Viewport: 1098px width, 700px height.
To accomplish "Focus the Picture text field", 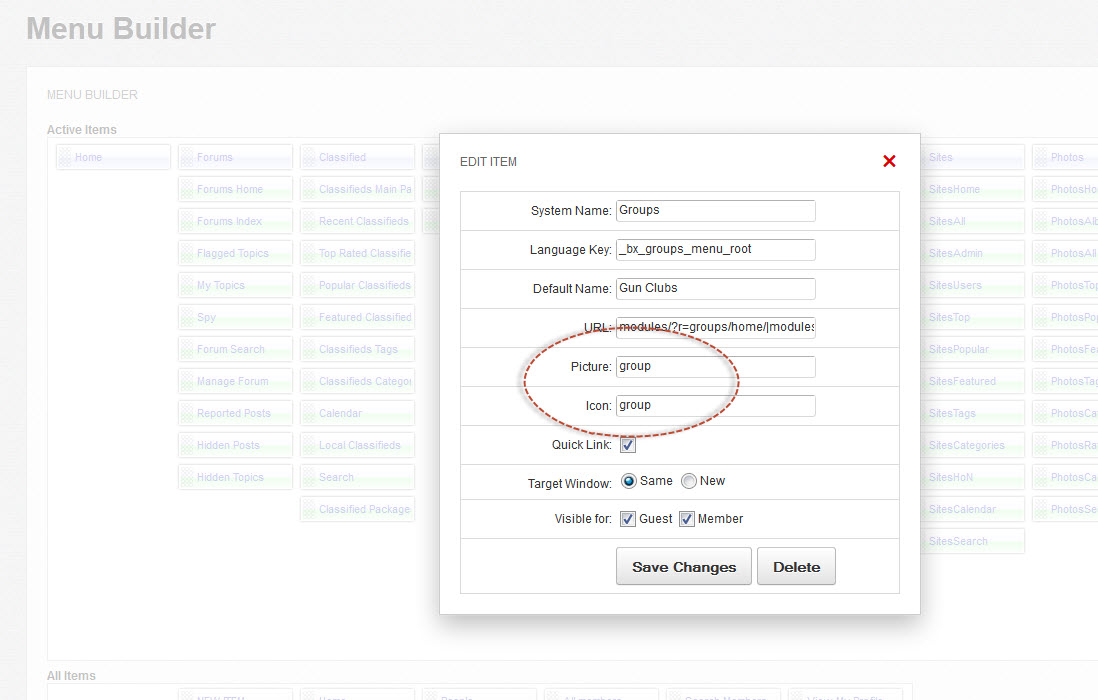I will tap(715, 367).
